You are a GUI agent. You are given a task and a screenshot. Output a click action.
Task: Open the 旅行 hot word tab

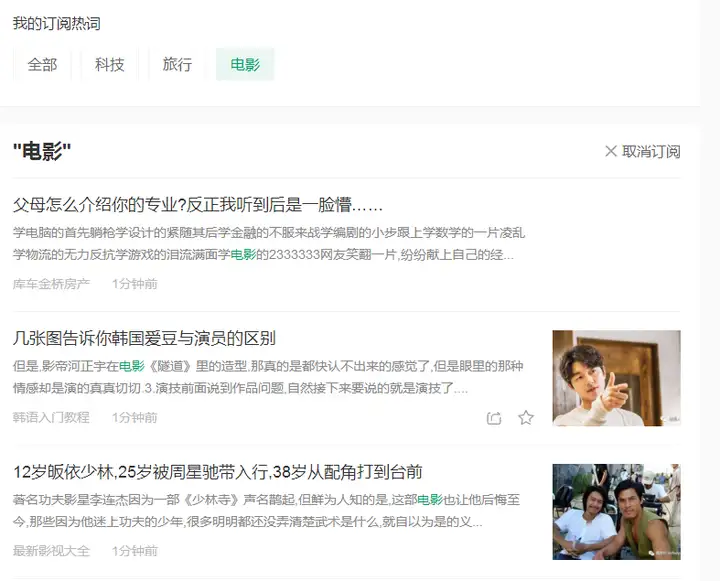[177, 64]
